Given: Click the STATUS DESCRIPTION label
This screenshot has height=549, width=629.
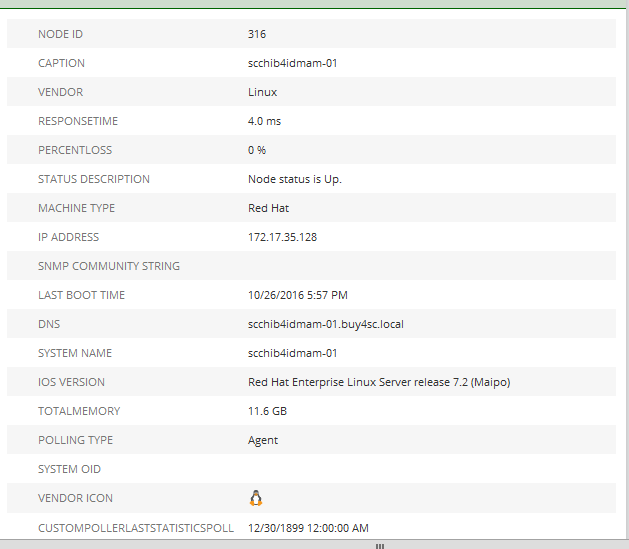Looking at the screenshot, I should 94,179.
